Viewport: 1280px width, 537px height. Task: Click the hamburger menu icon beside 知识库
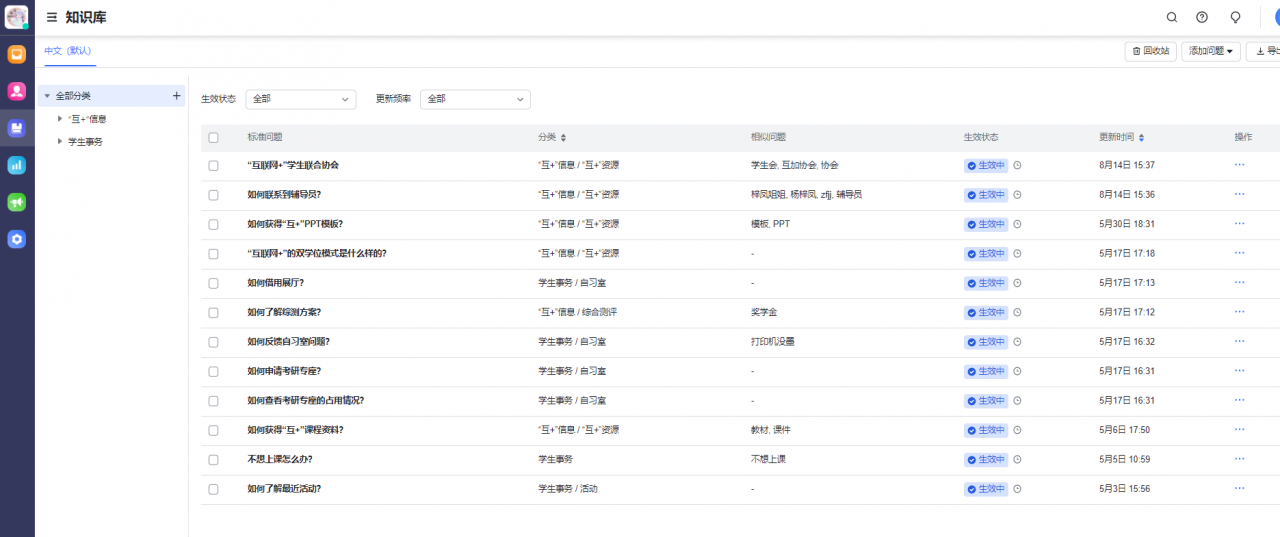(52, 18)
